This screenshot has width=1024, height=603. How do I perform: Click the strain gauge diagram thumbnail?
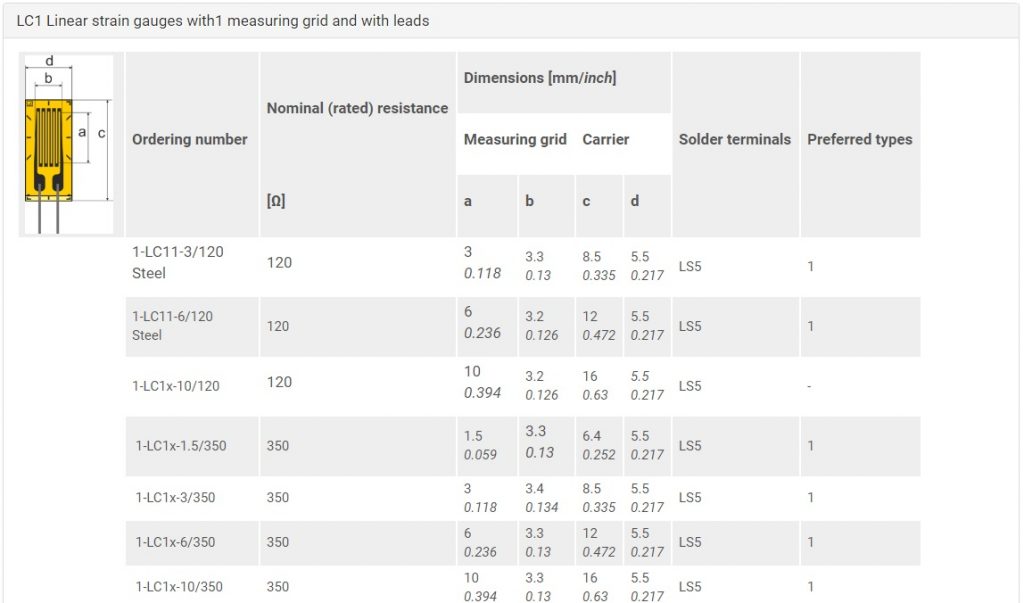pos(68,144)
